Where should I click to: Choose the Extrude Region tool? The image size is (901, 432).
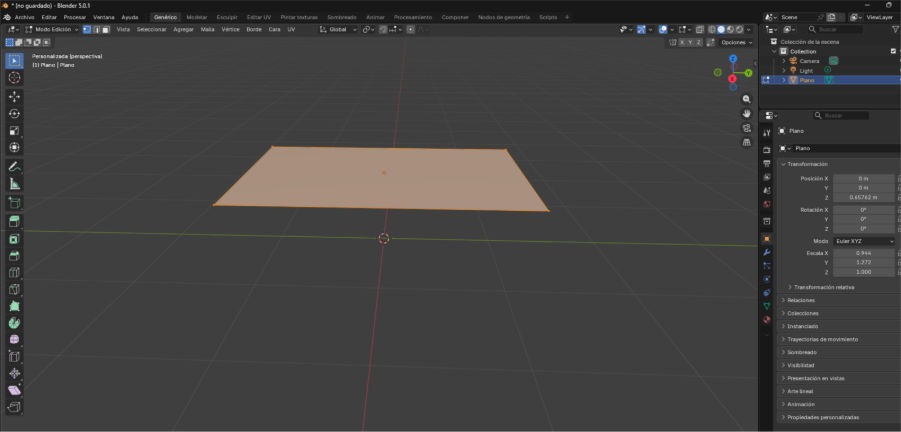tap(14, 220)
